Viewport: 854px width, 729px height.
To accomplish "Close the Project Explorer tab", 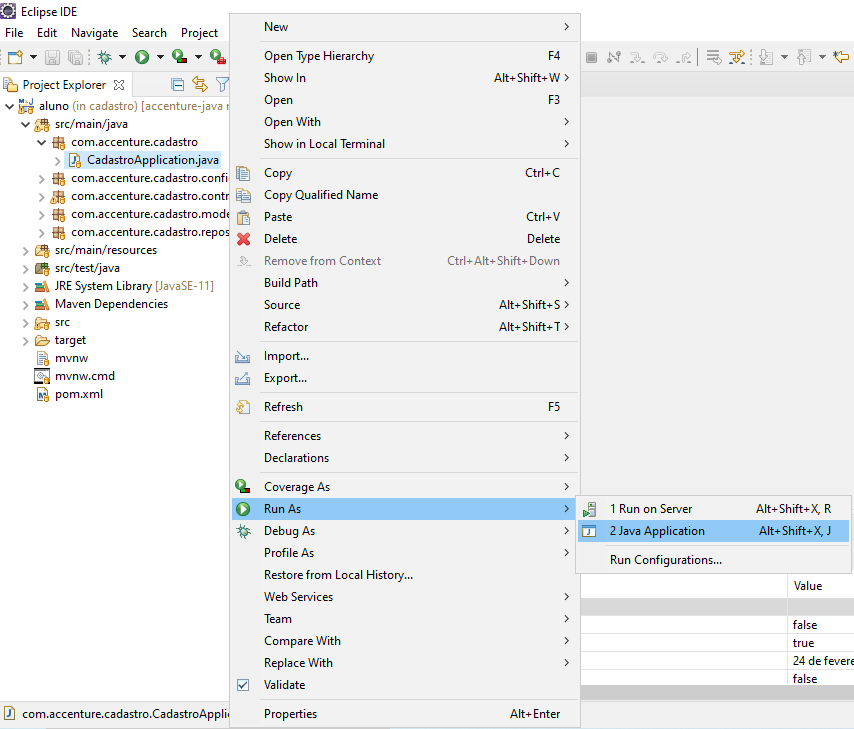I will (119, 85).
